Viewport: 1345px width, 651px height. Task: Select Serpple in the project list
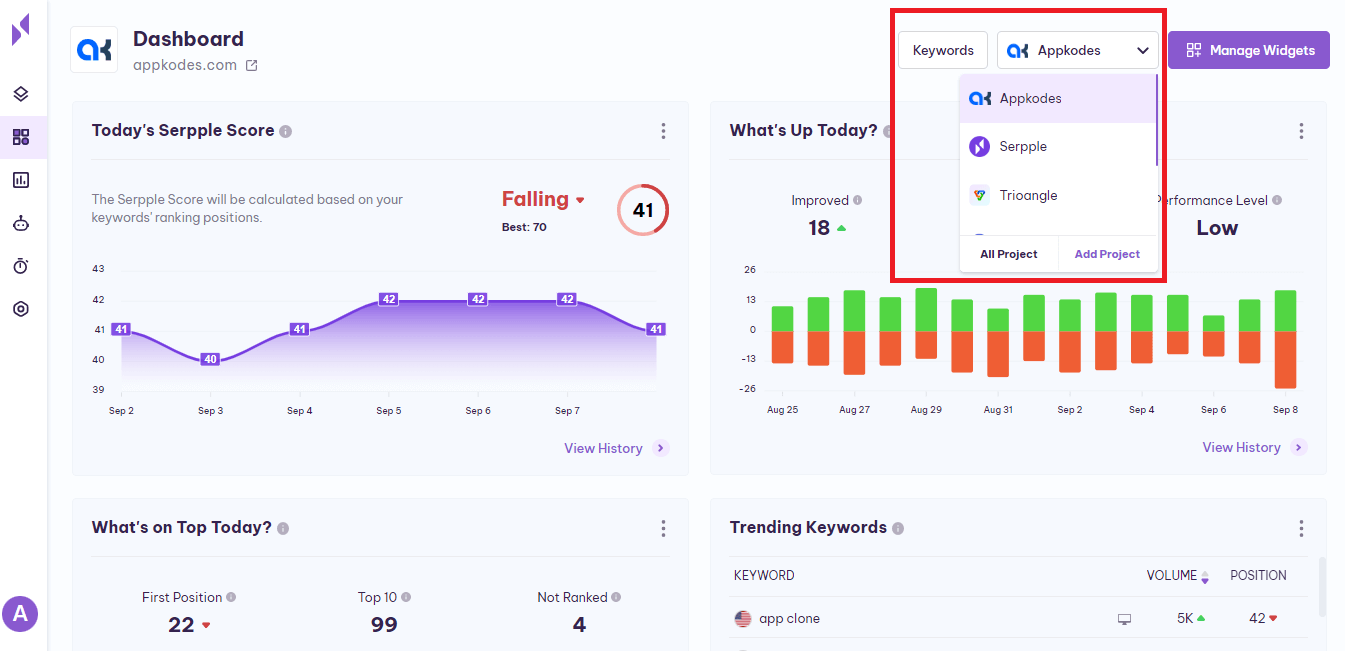point(1058,147)
